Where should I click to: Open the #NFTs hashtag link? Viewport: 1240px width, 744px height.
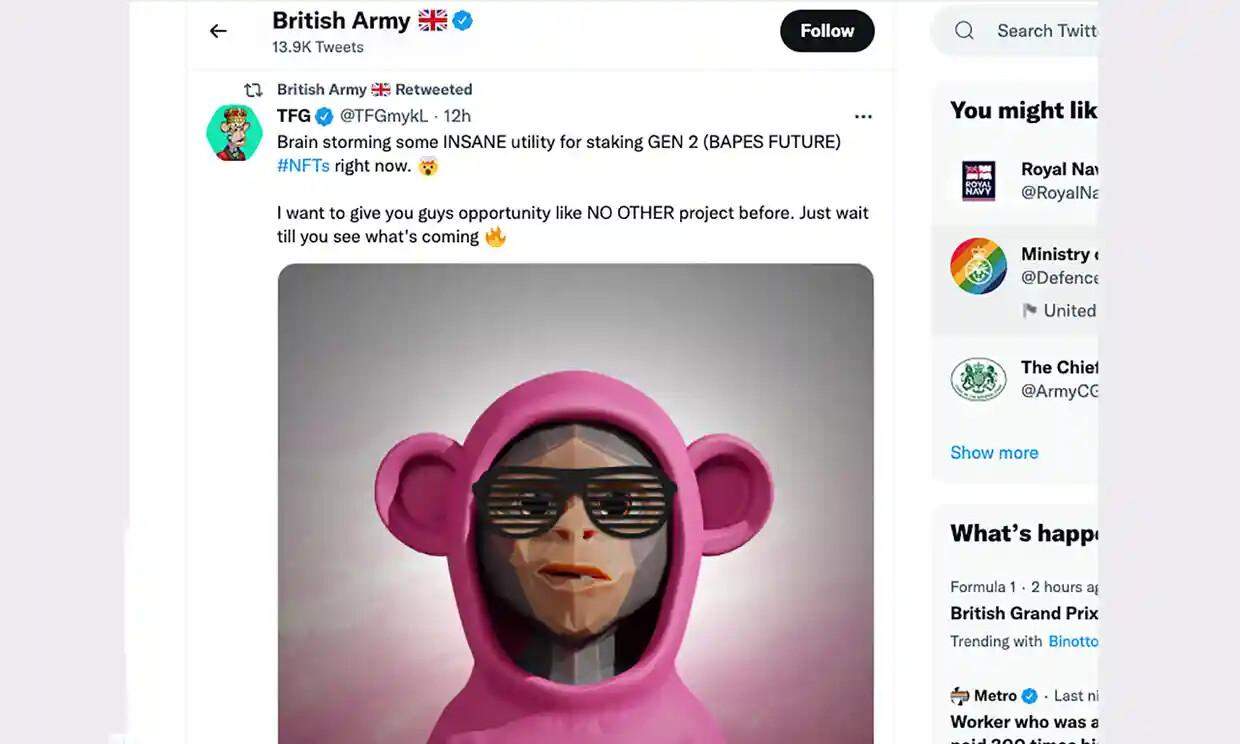tap(303, 166)
